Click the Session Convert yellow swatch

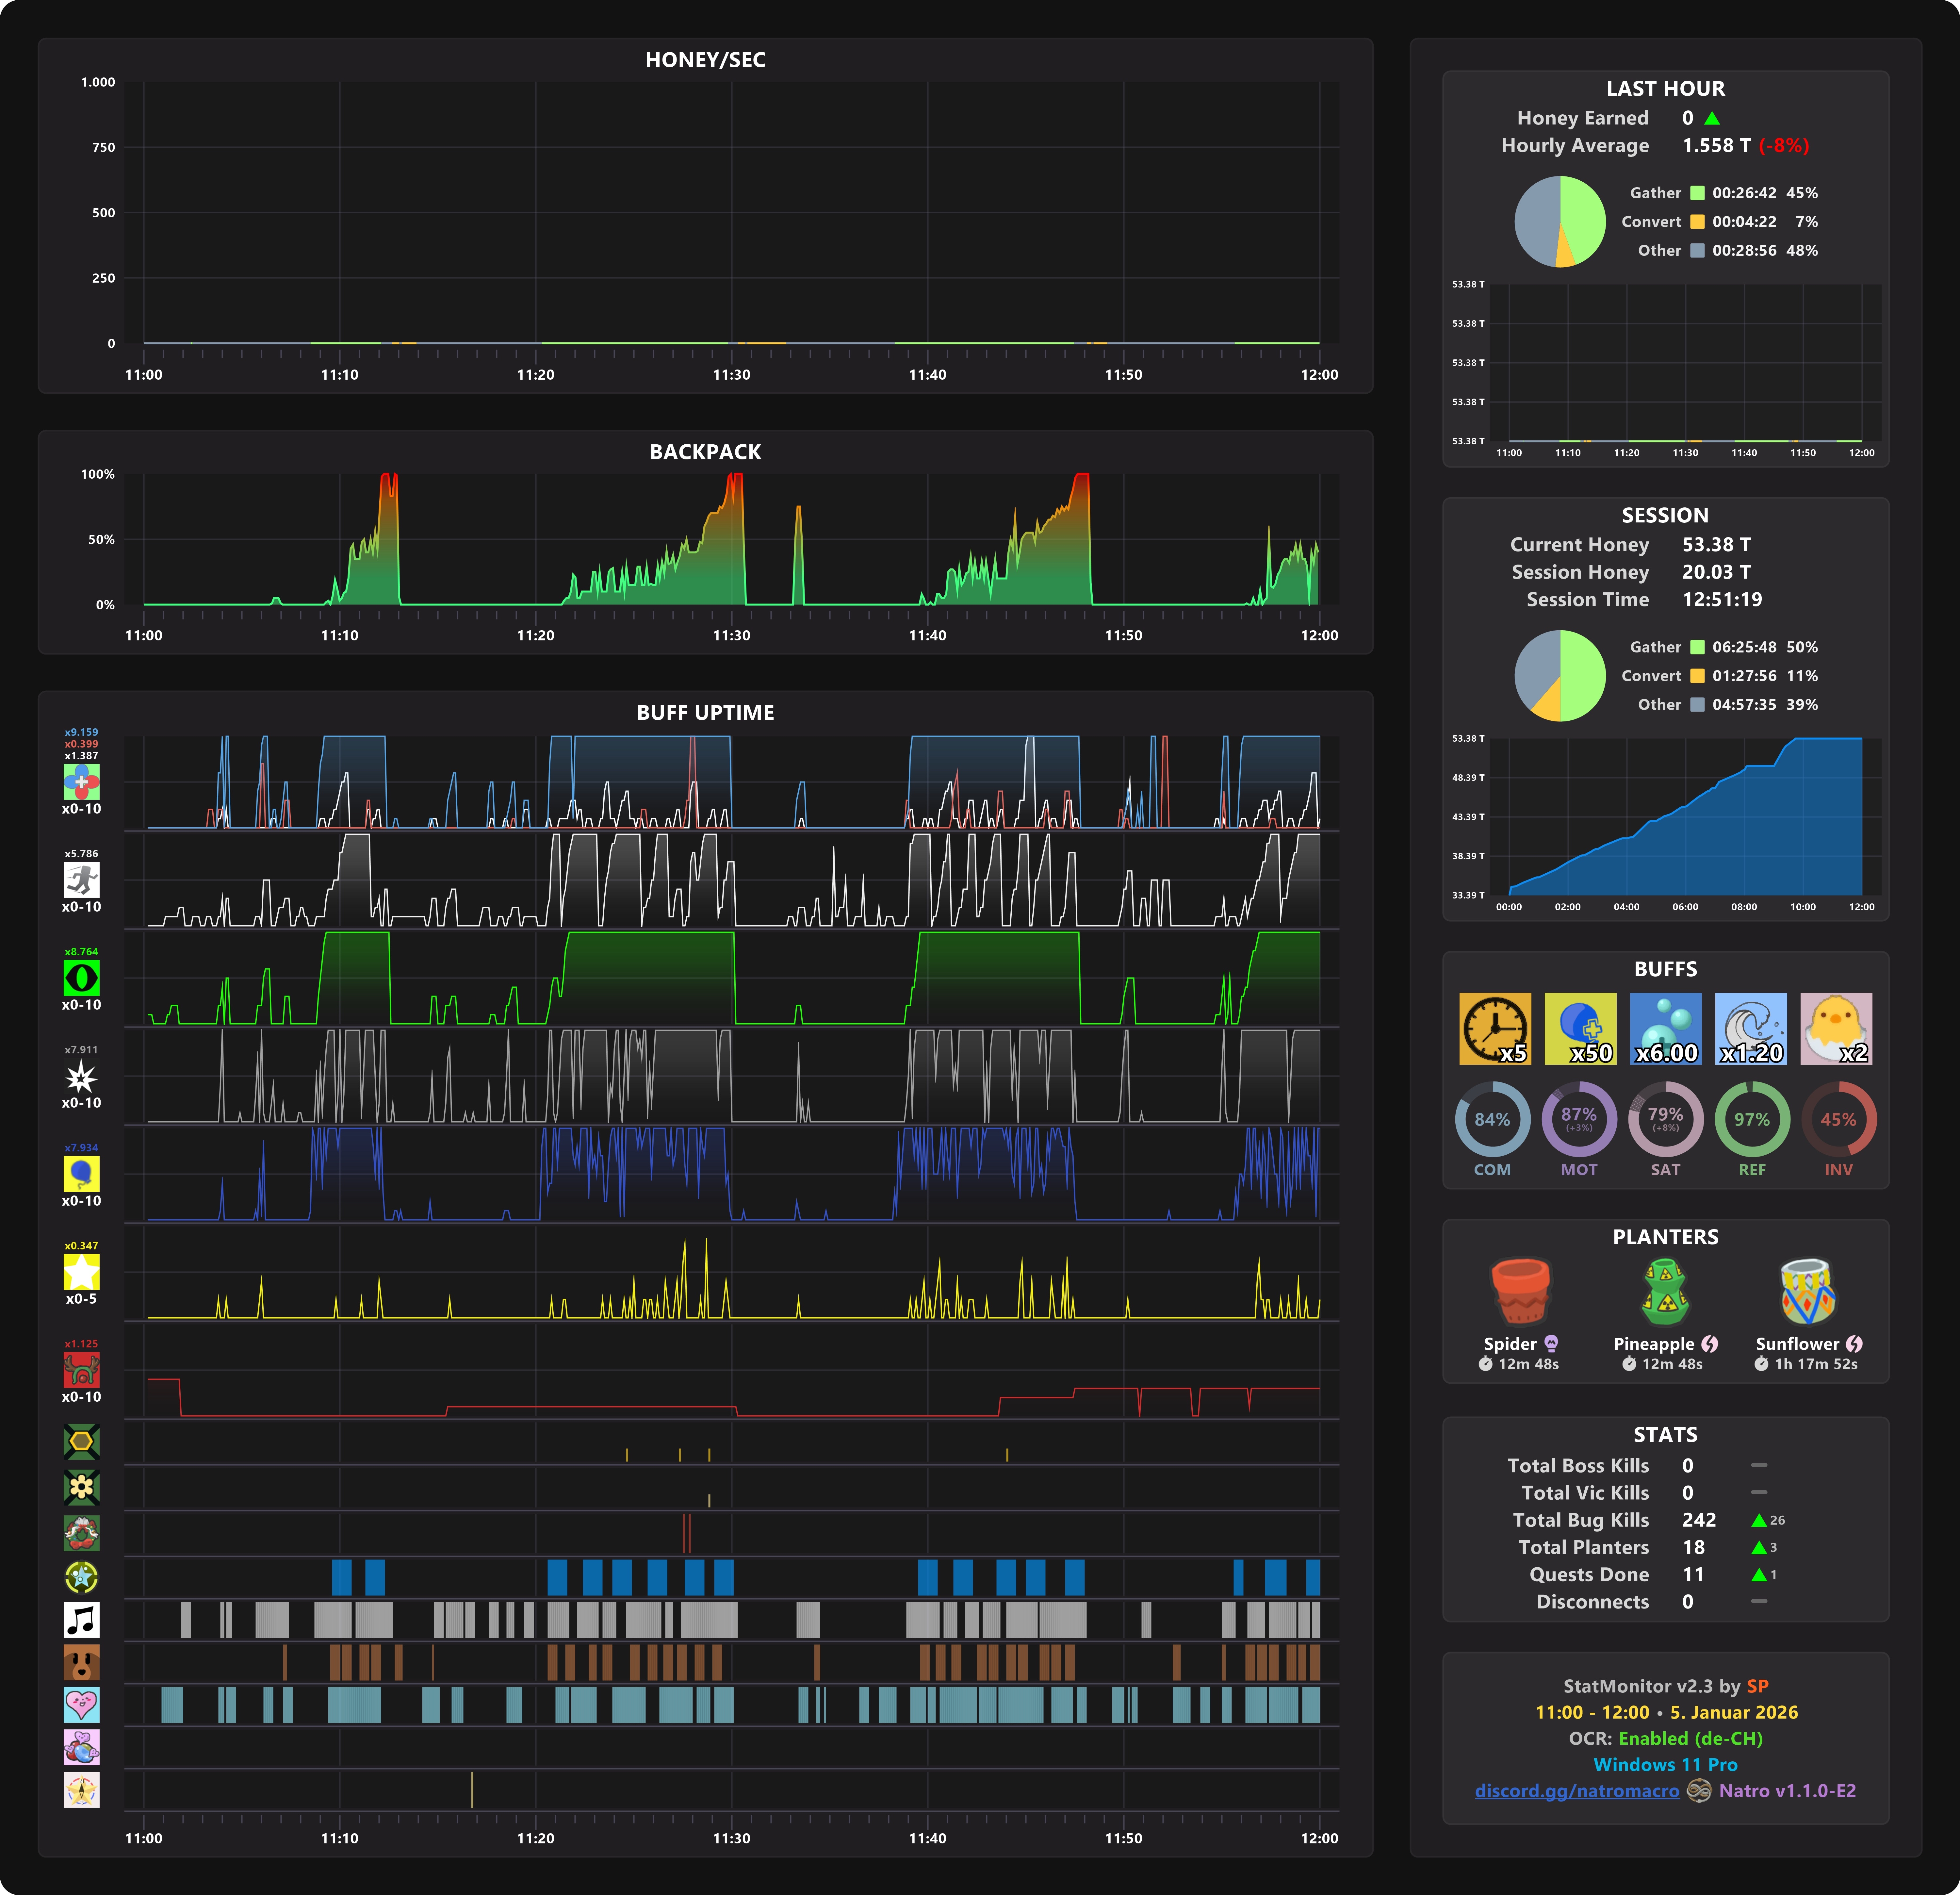click(1697, 676)
